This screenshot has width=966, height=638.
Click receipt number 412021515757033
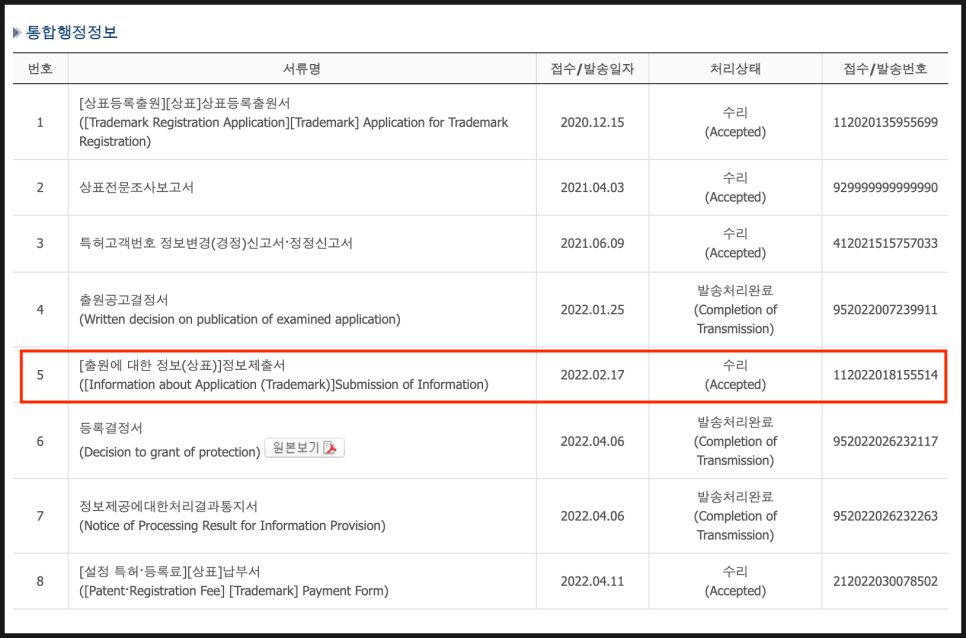click(x=885, y=243)
